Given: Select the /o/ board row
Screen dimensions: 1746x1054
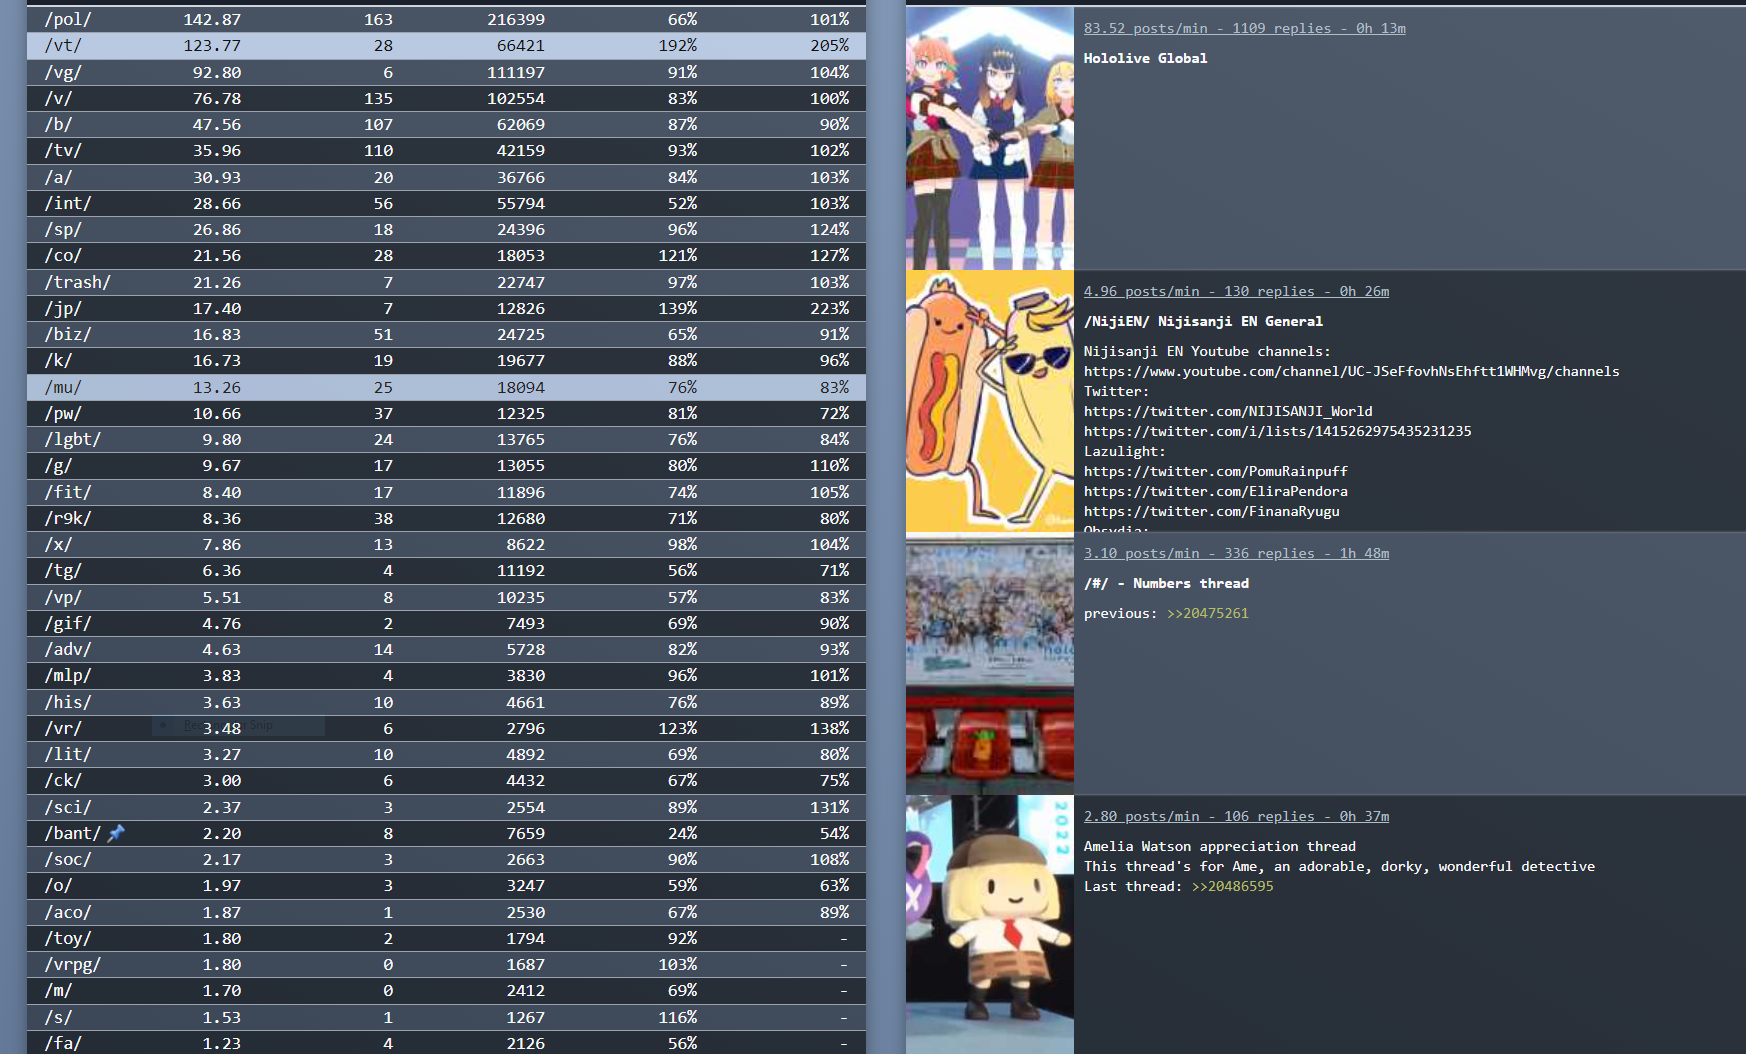Looking at the screenshot, I should (446, 885).
